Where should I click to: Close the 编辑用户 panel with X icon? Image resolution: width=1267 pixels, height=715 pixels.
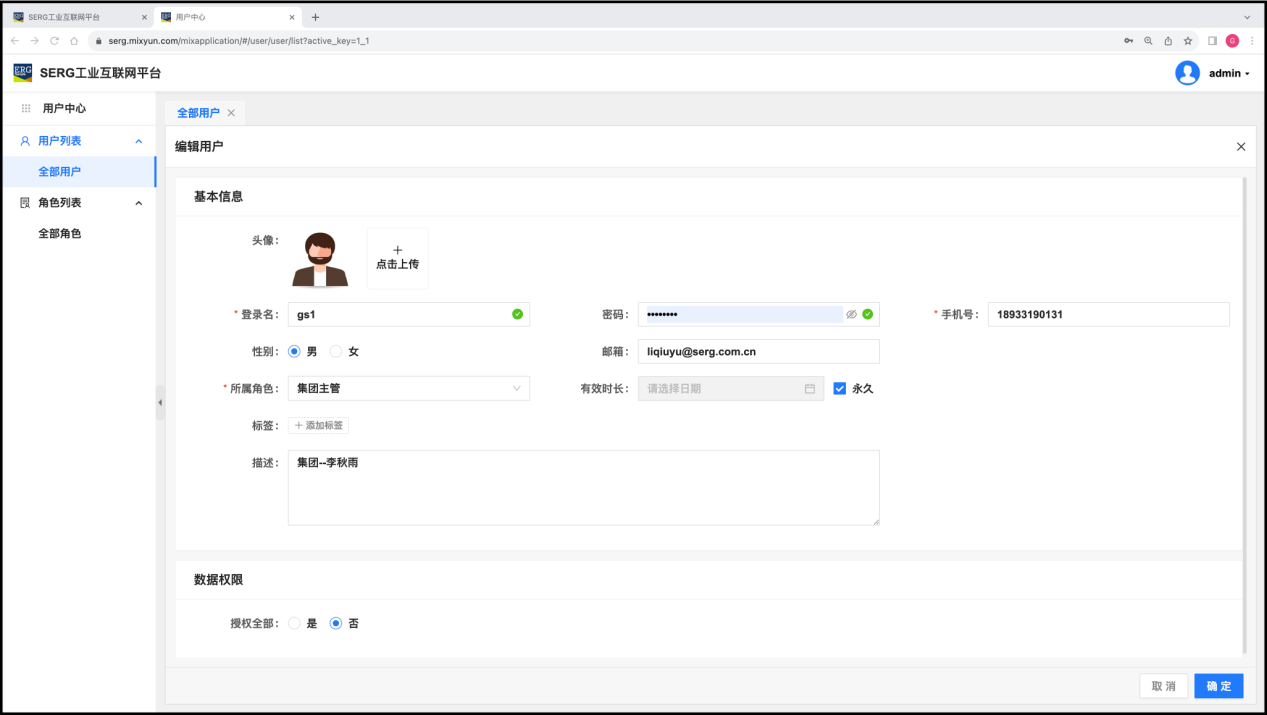(1241, 147)
